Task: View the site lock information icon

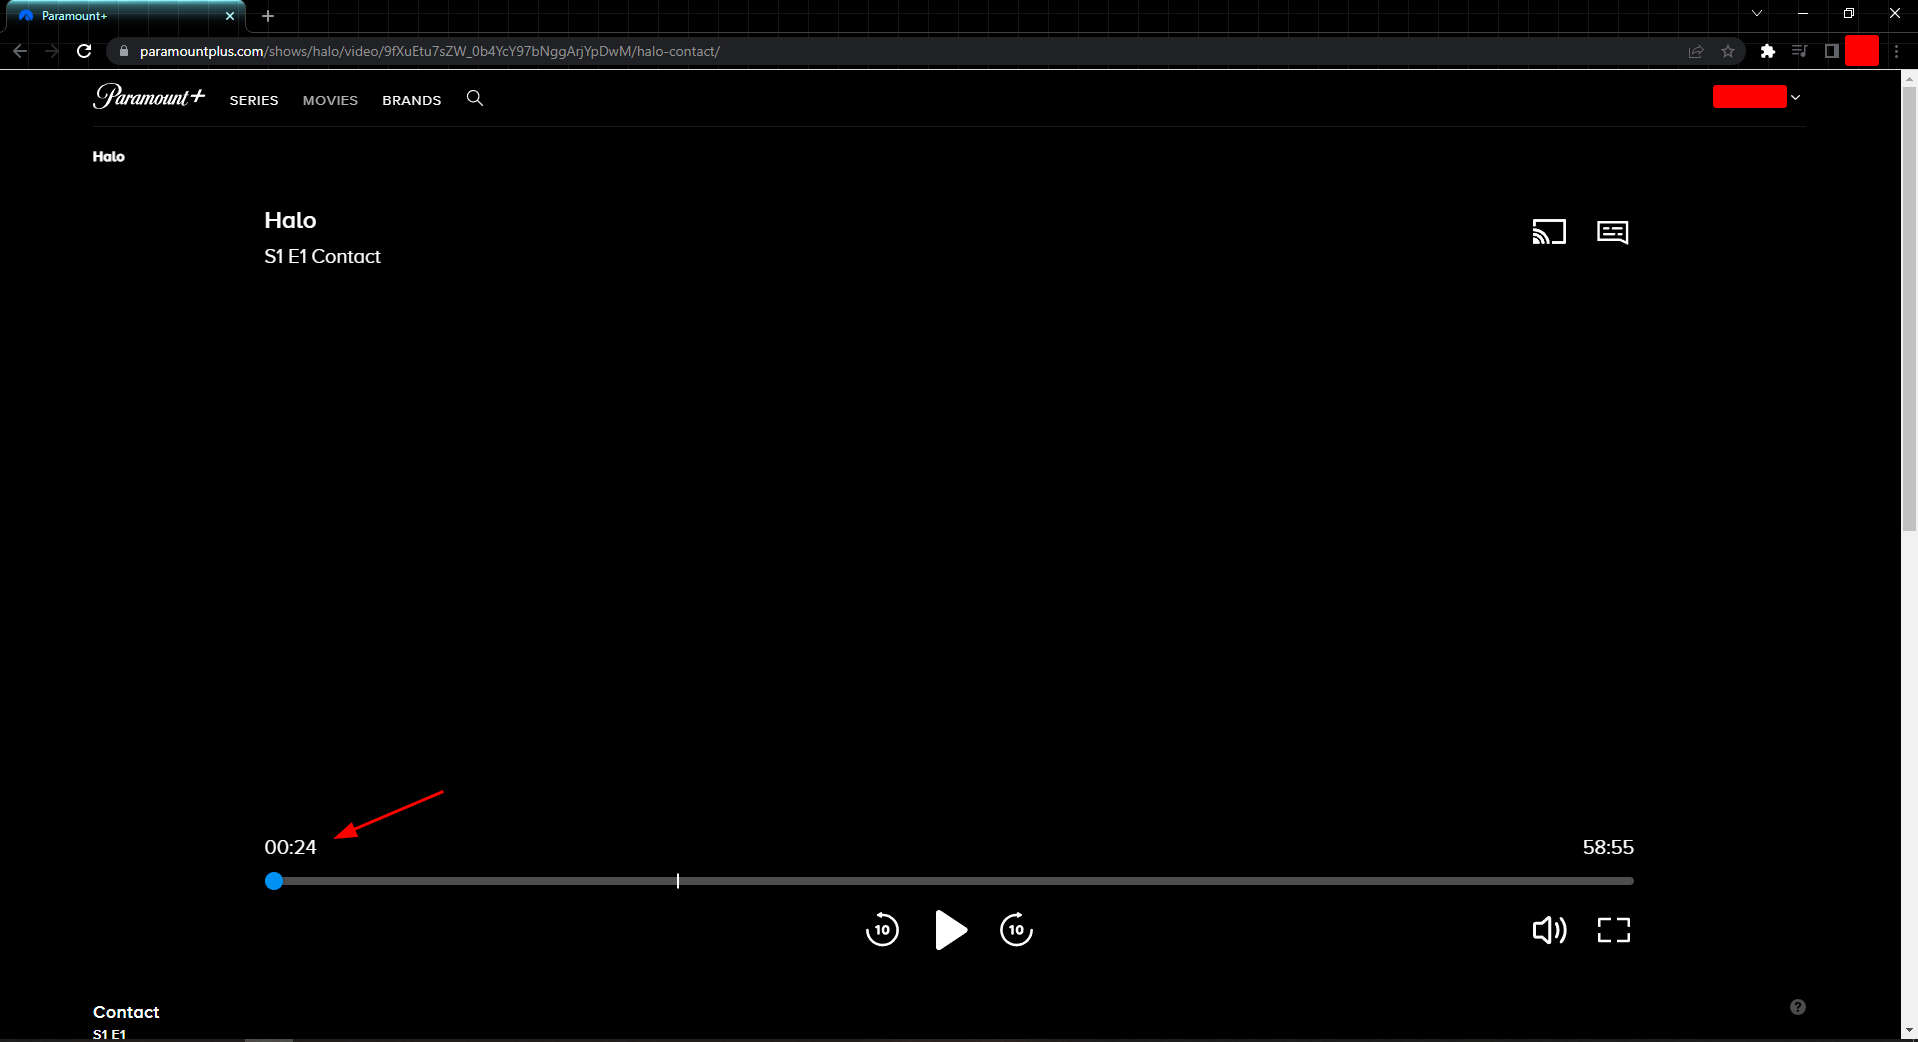Action: click(124, 51)
